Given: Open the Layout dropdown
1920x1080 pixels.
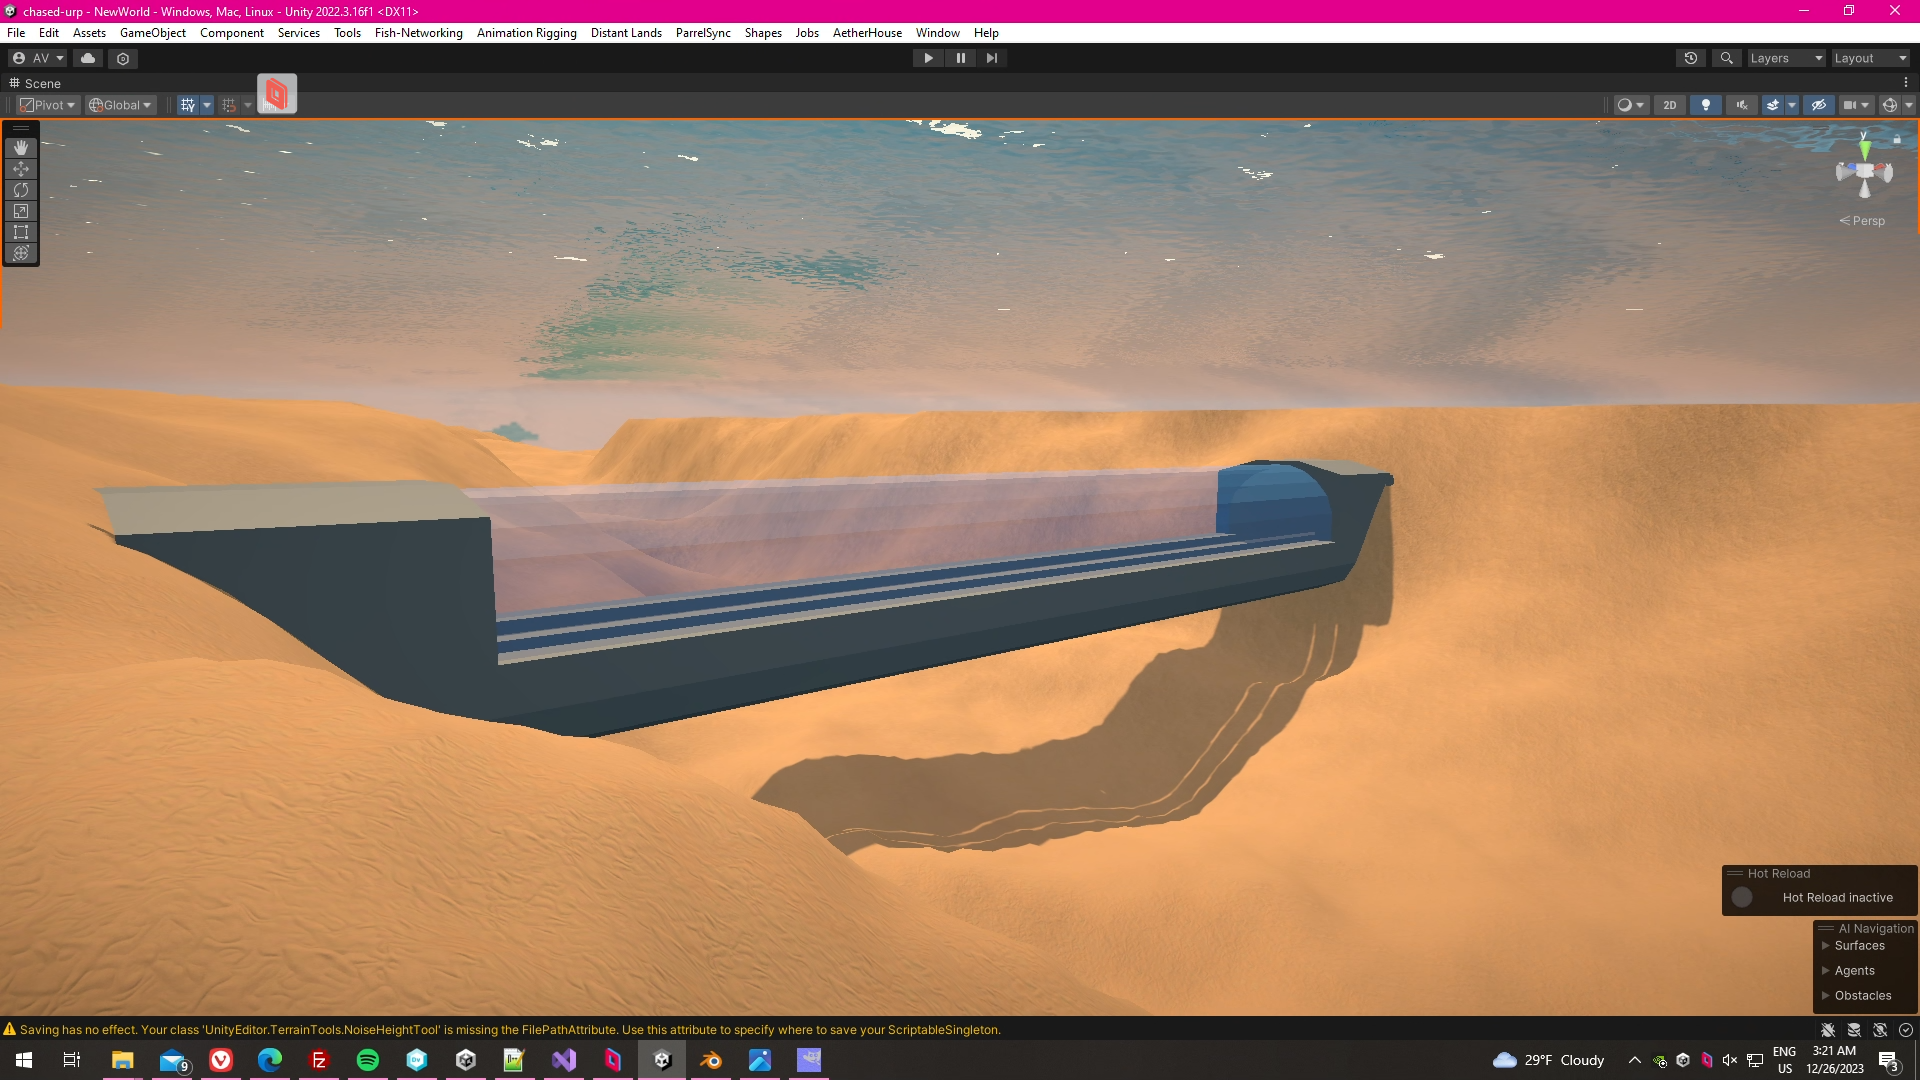Looking at the screenshot, I should (1870, 58).
